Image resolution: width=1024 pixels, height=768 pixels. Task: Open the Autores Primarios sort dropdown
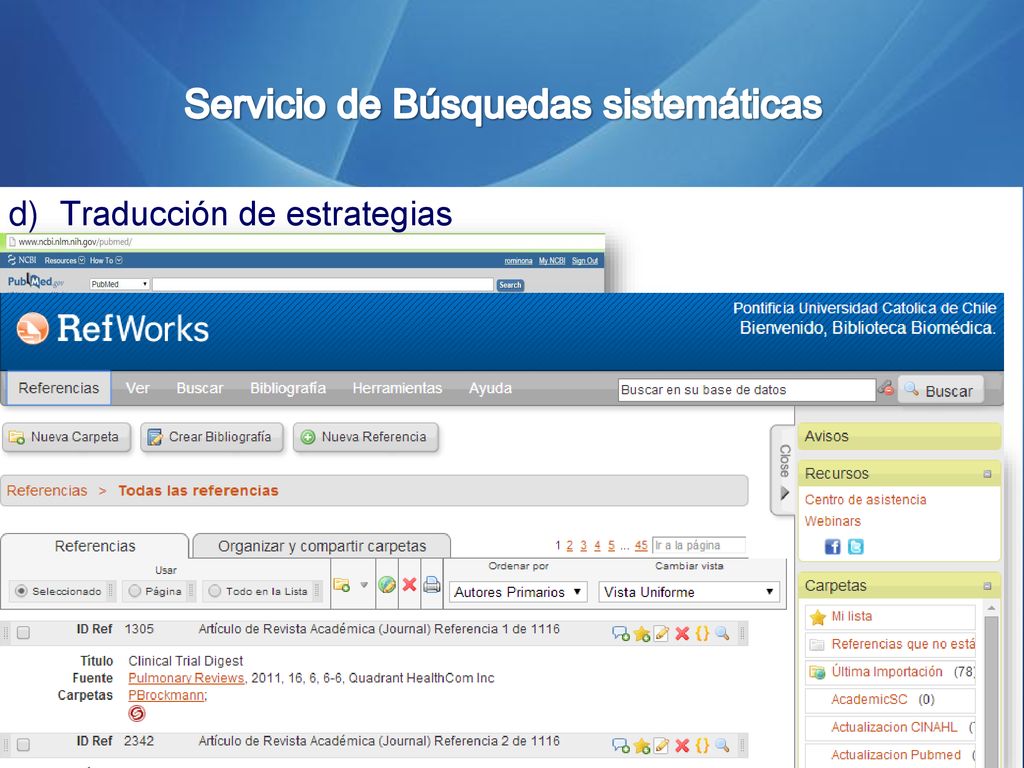[x=518, y=592]
